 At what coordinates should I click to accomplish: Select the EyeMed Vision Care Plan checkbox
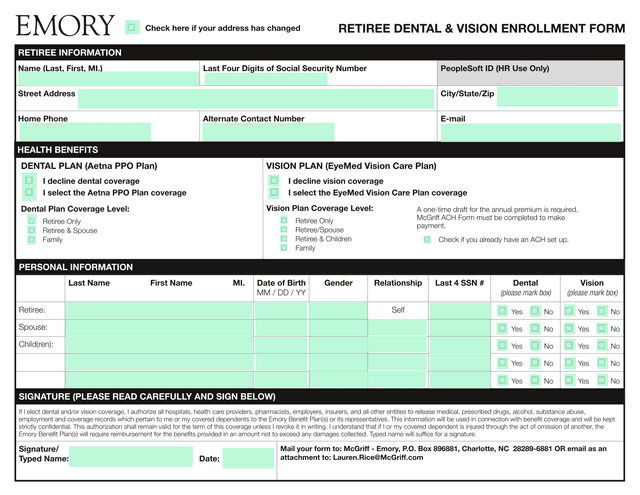click(x=274, y=192)
